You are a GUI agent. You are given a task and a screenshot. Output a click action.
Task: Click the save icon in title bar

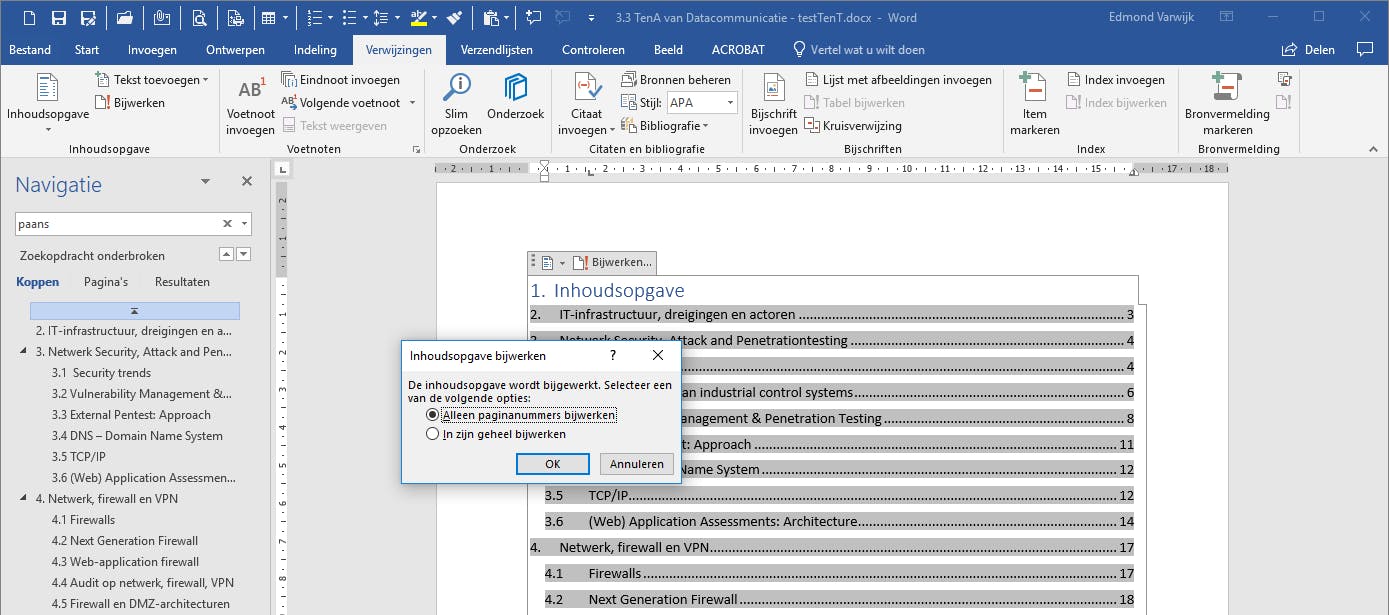click(x=59, y=18)
